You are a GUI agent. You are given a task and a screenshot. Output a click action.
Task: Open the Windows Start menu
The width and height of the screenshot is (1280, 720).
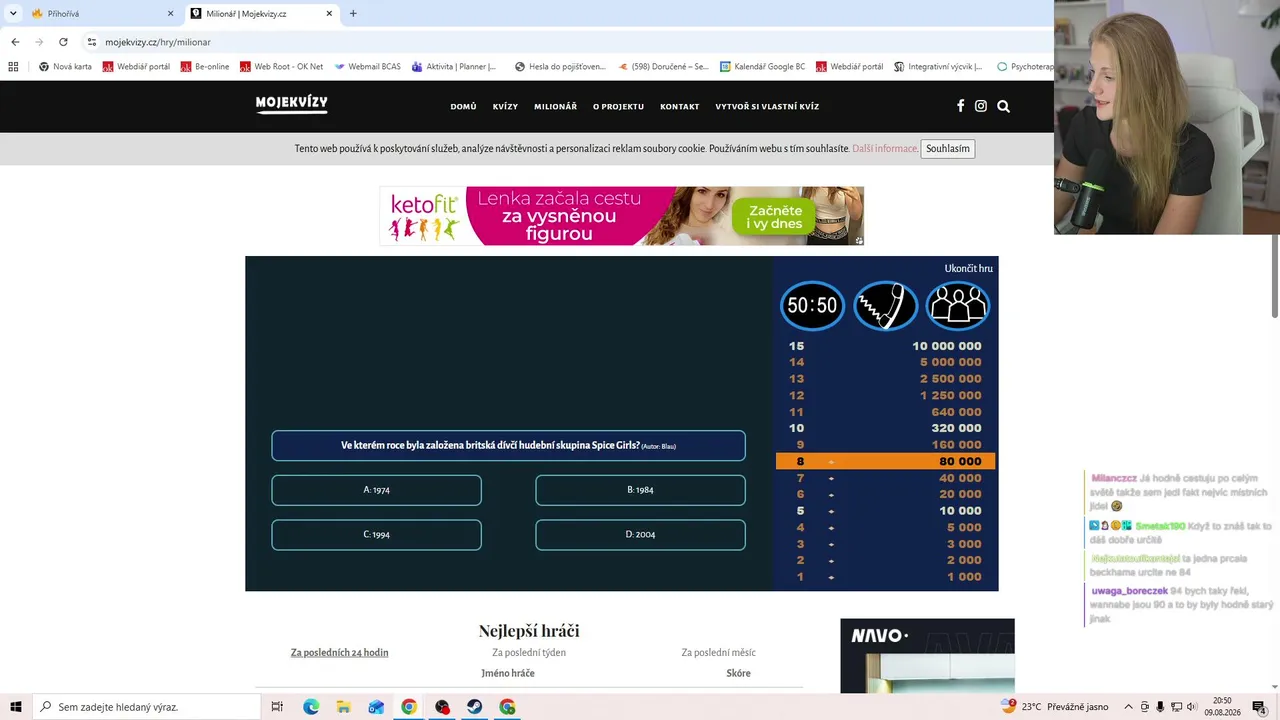(16, 707)
